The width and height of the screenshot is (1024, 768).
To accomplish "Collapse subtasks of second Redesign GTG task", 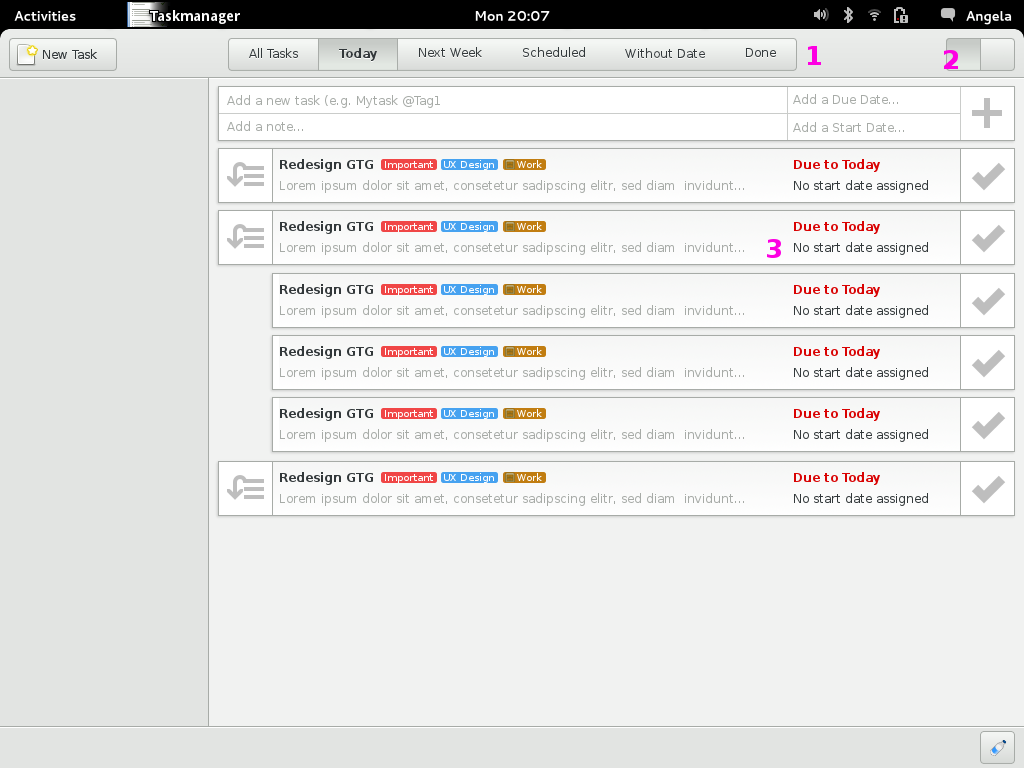I will tap(245, 238).
